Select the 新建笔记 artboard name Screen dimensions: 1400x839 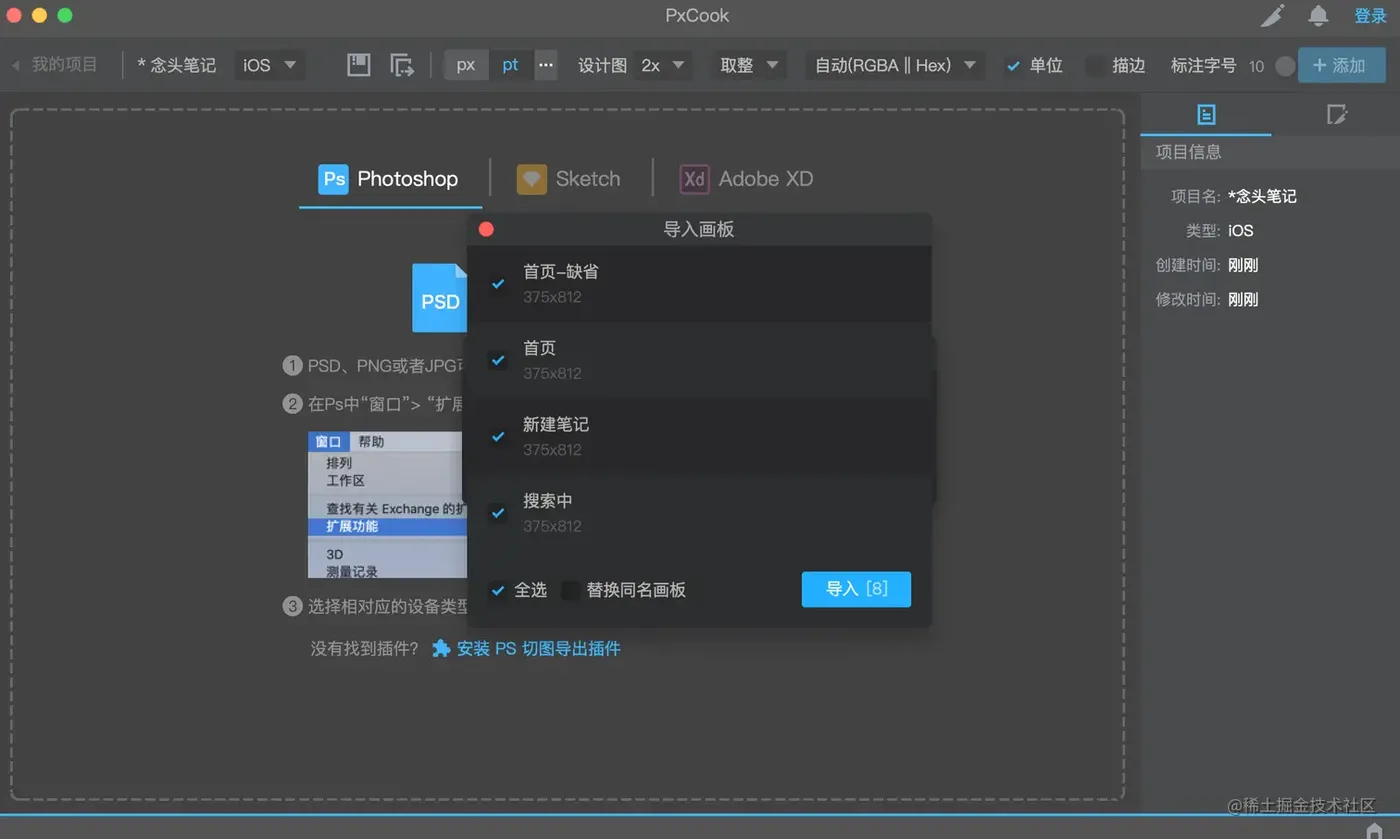556,424
